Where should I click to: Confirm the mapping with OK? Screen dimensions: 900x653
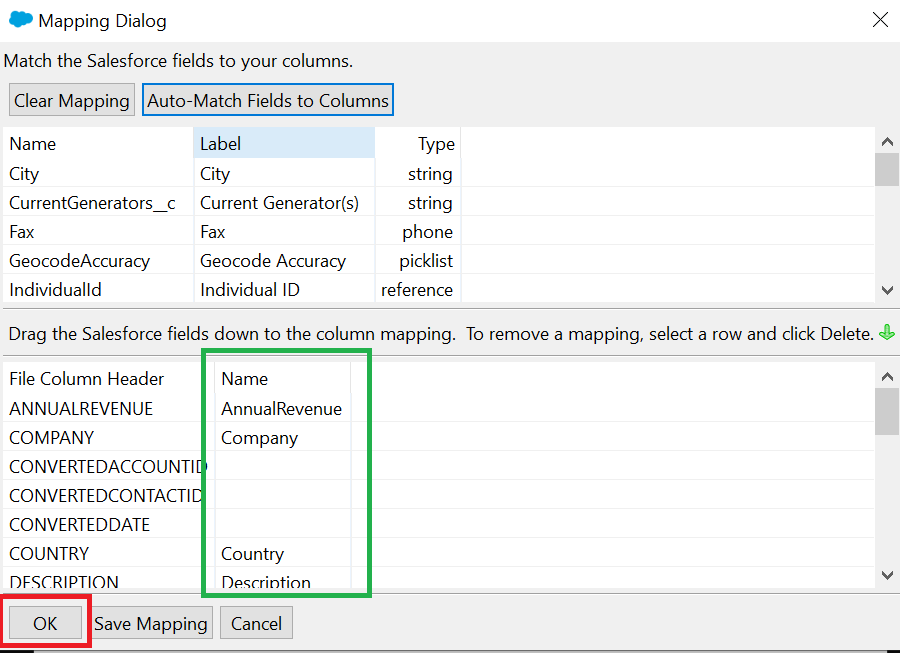coord(45,623)
